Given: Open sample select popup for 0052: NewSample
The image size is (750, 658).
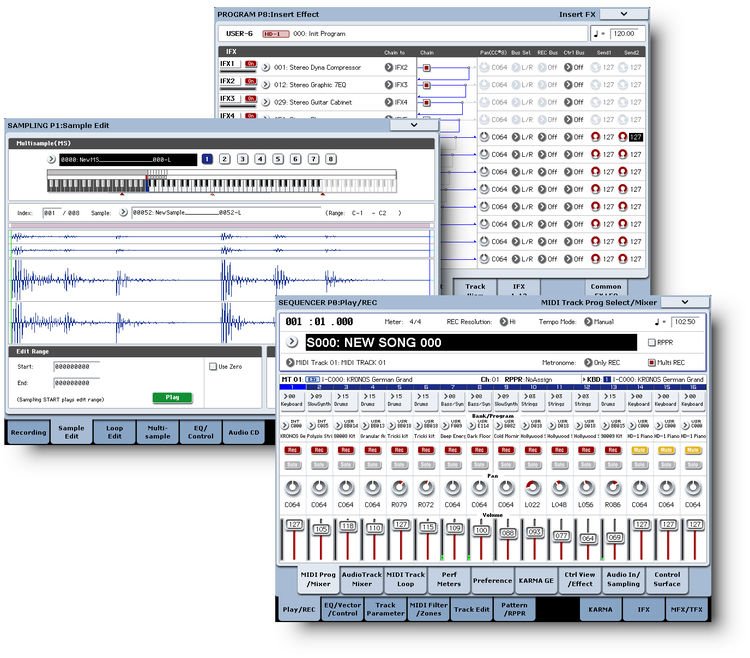Looking at the screenshot, I should 124,212.
